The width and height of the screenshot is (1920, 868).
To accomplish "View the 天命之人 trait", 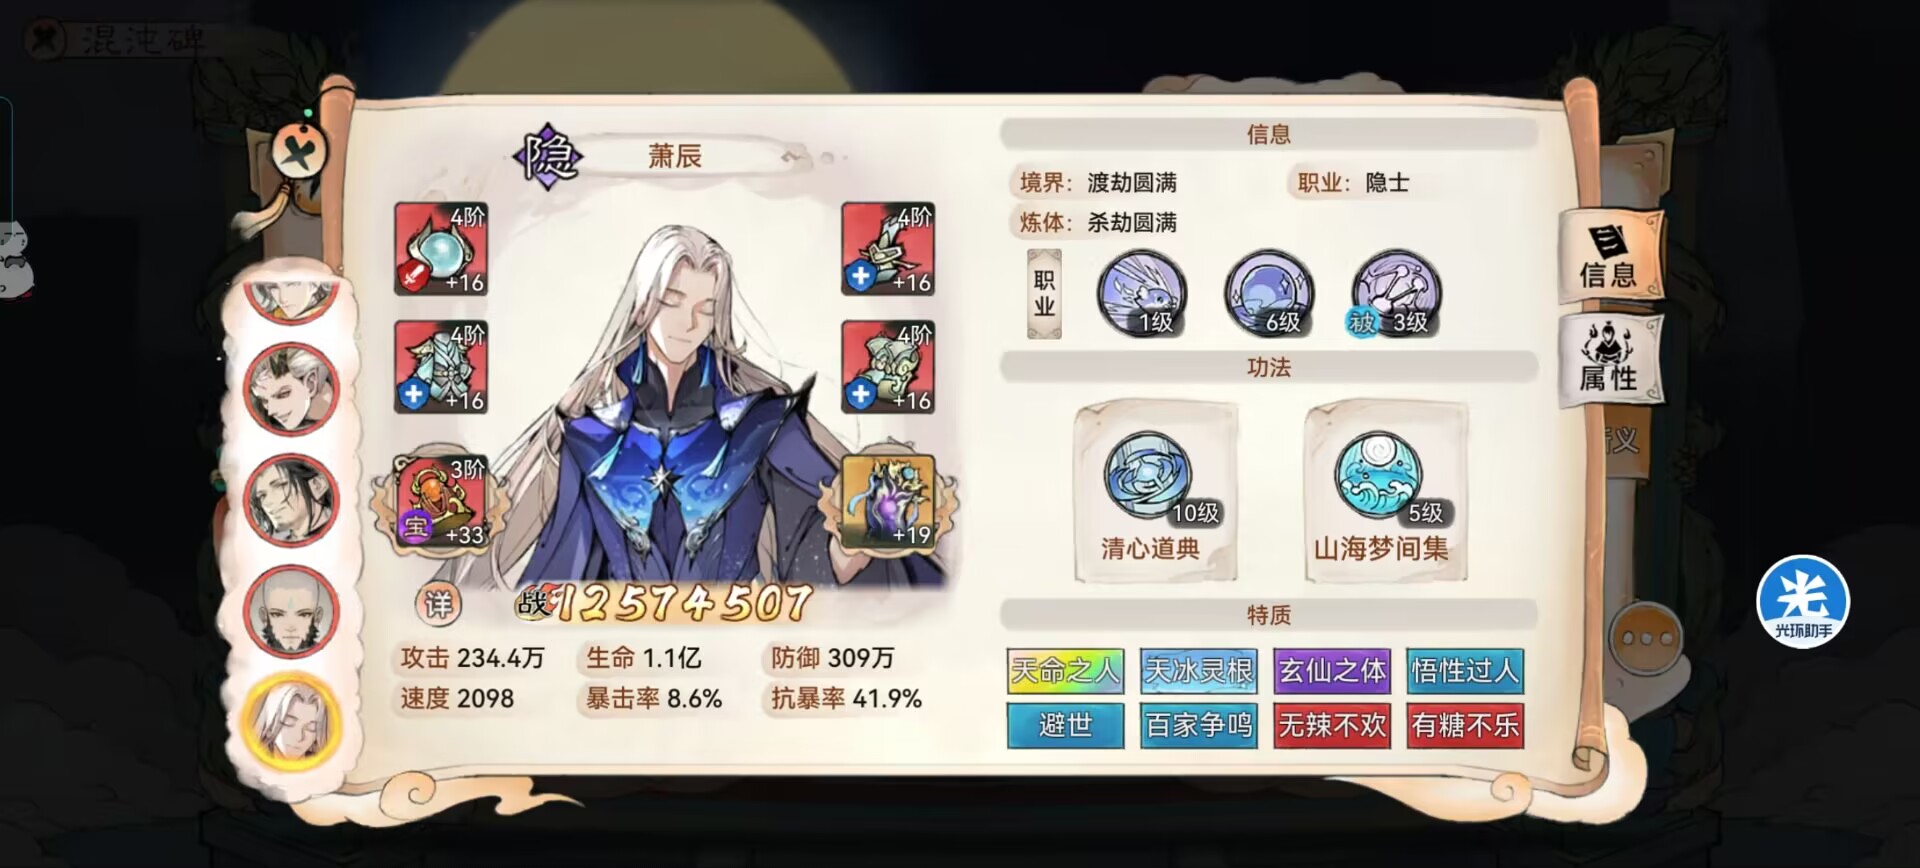I will (x=1065, y=670).
